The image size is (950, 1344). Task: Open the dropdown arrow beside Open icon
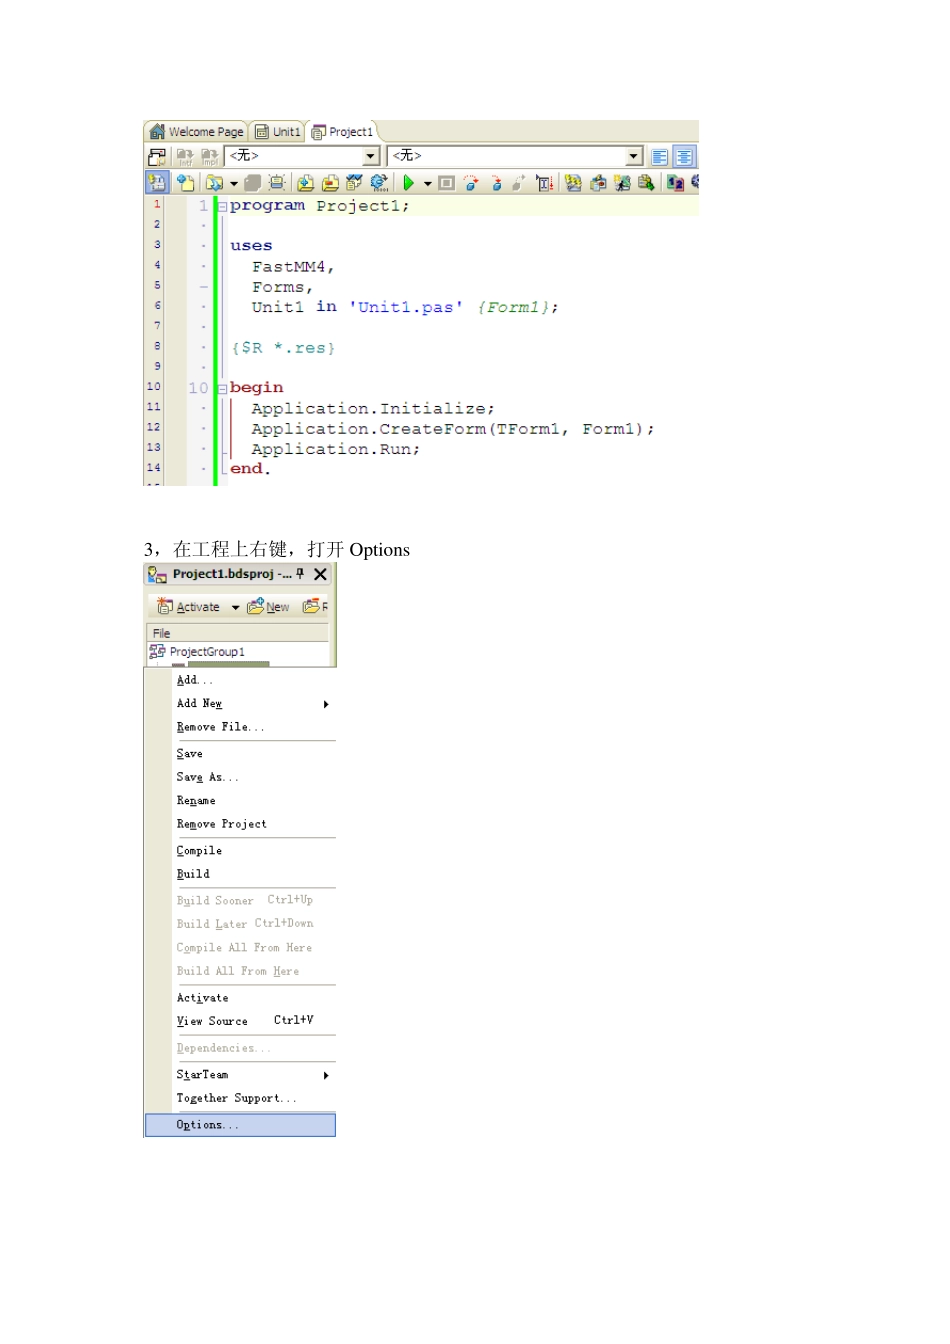coord(233,183)
